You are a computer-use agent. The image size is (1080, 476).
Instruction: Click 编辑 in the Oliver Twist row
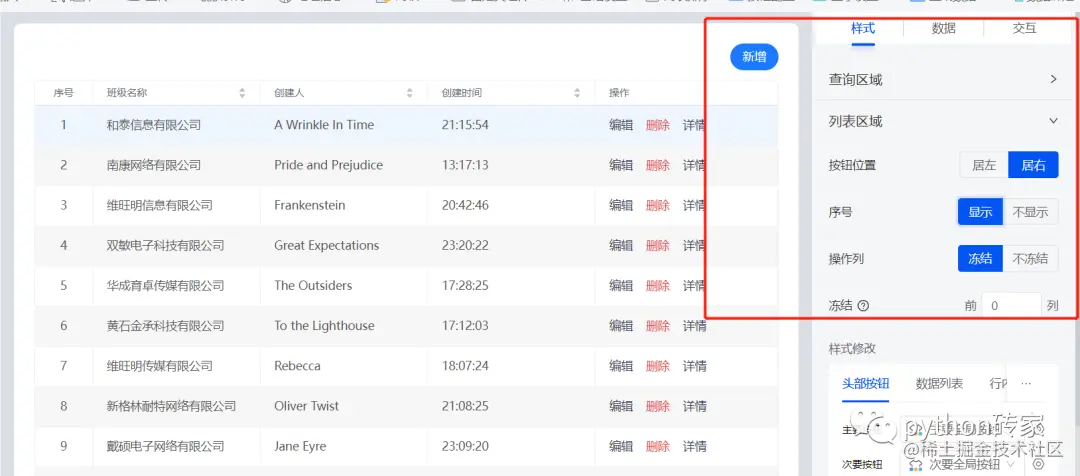pos(621,406)
